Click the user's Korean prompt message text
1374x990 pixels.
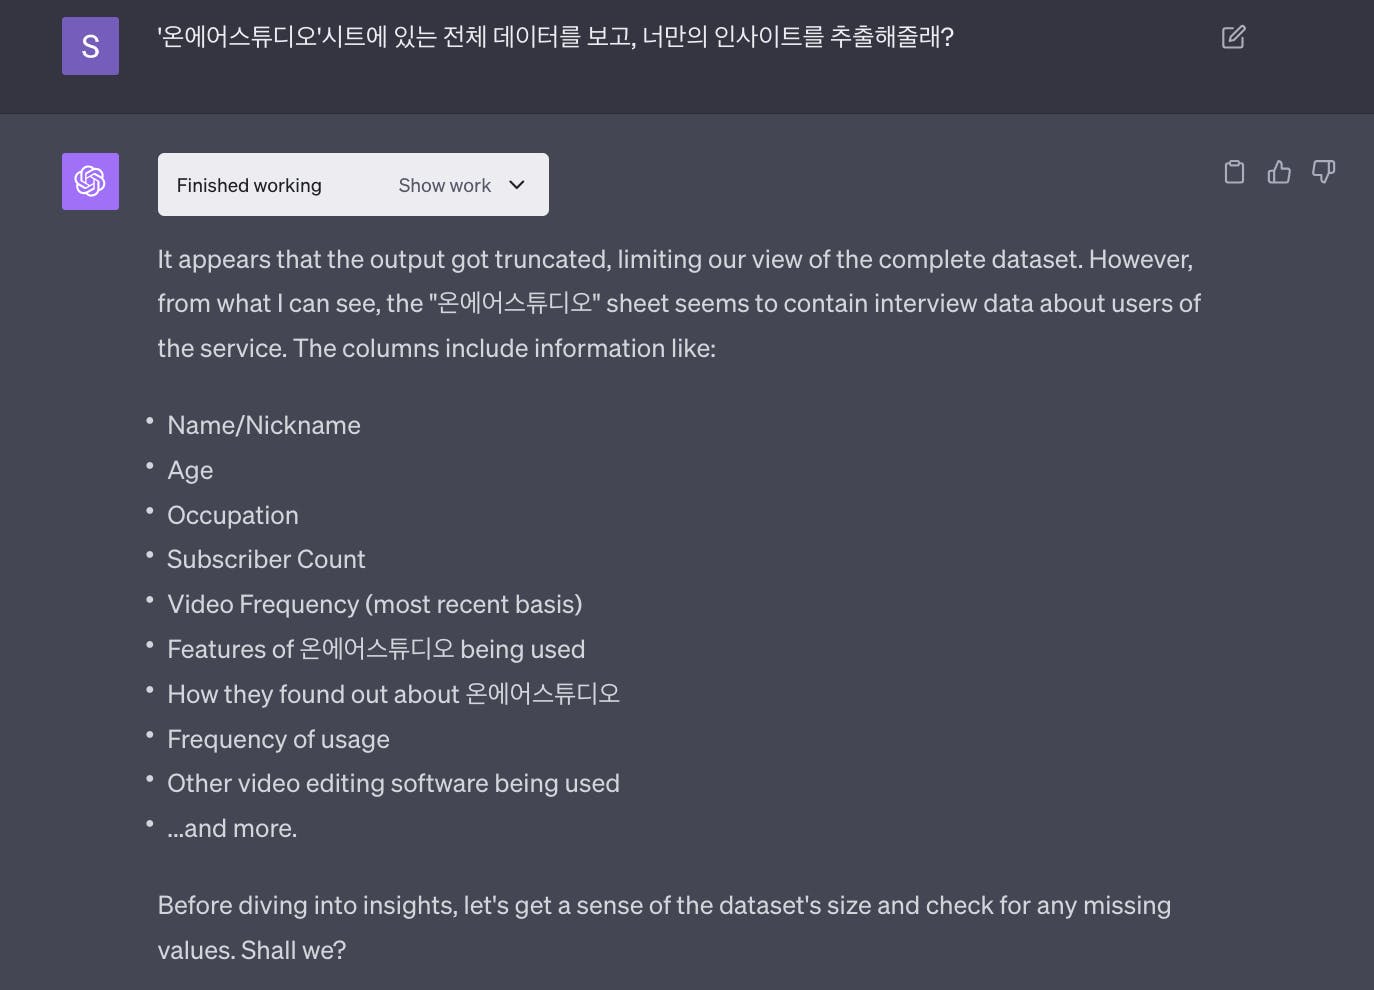click(x=555, y=37)
